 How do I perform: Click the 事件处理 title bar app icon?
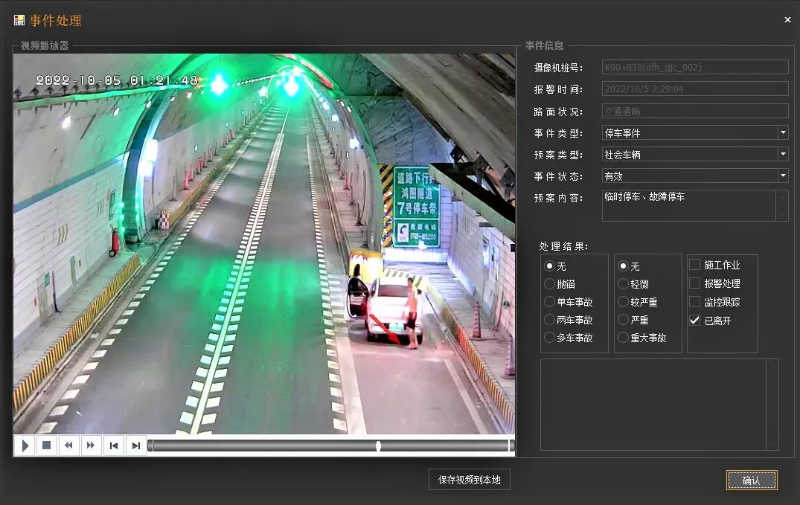(18, 20)
